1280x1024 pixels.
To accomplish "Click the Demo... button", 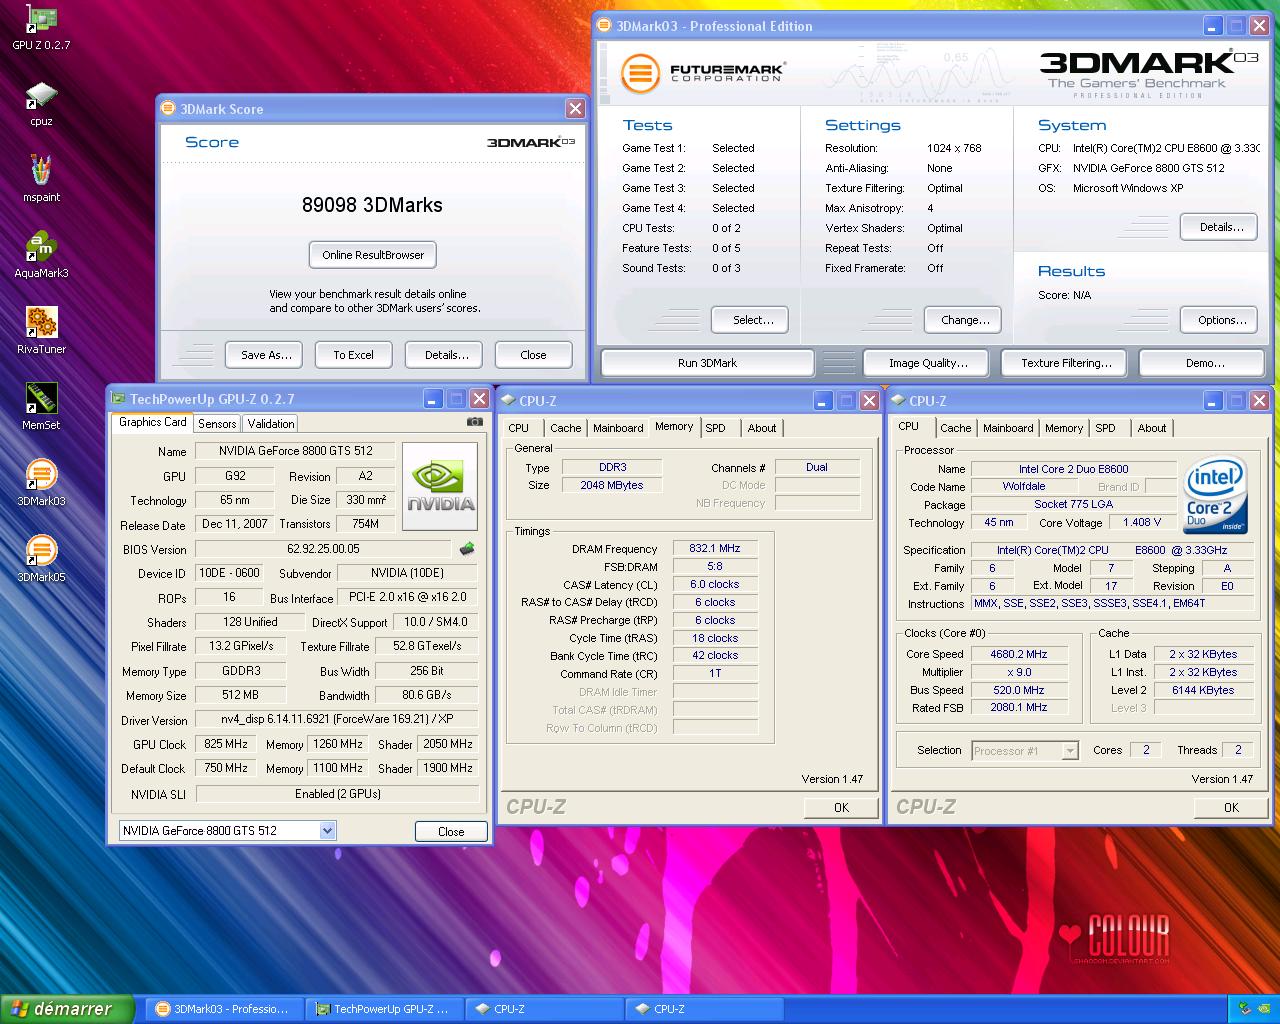I will [1204, 363].
